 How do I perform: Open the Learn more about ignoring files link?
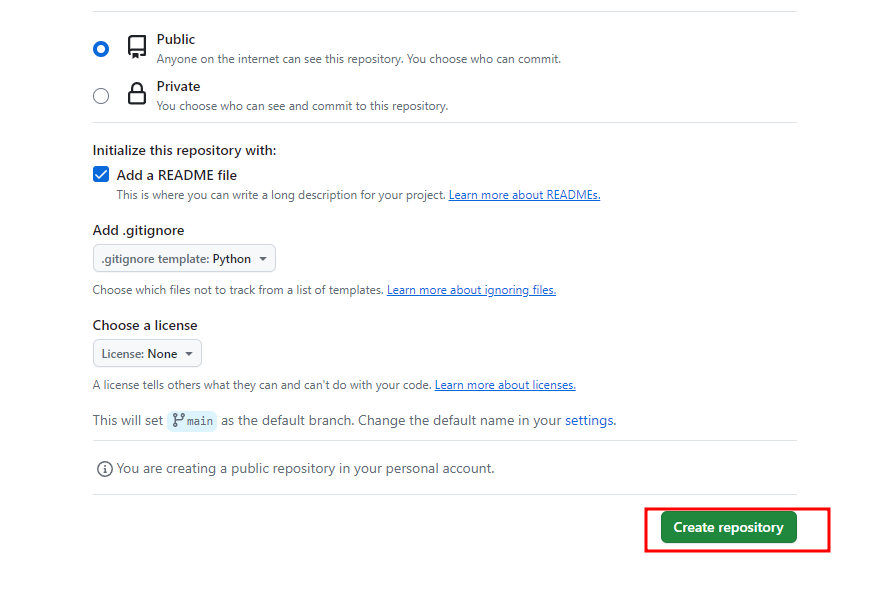(x=471, y=290)
